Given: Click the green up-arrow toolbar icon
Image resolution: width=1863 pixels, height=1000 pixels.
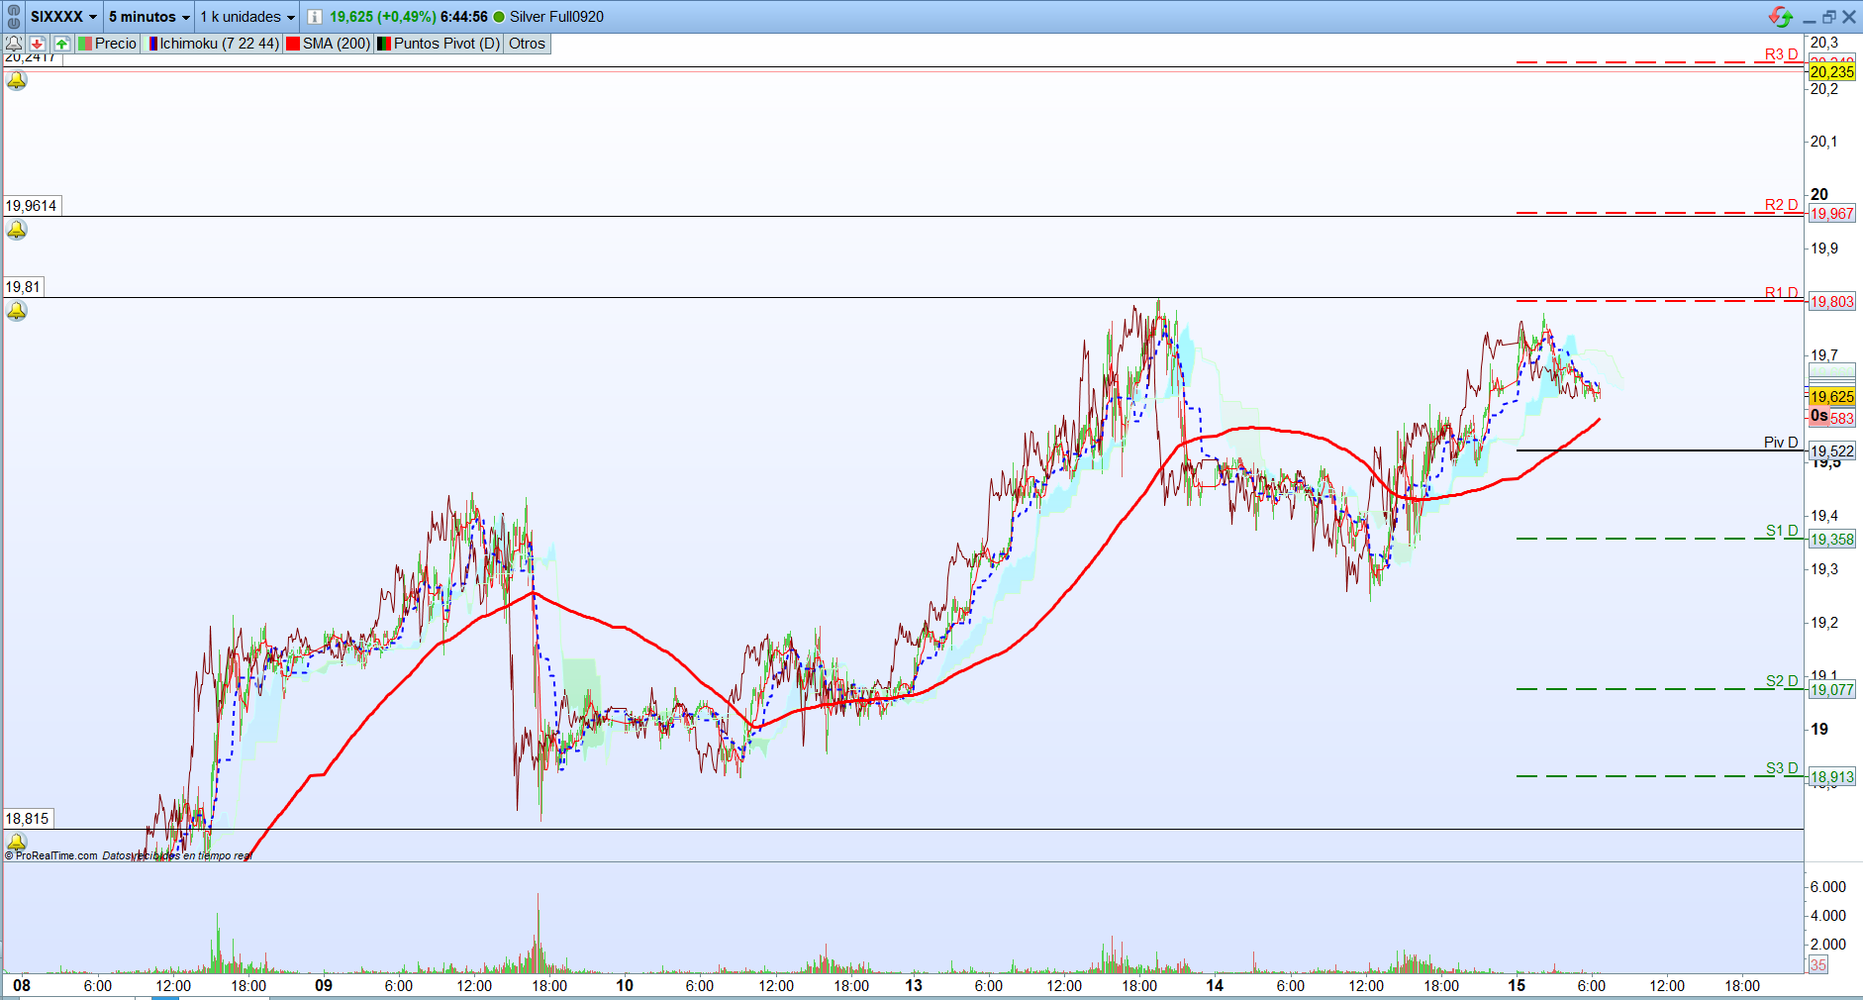Looking at the screenshot, I should [62, 44].
